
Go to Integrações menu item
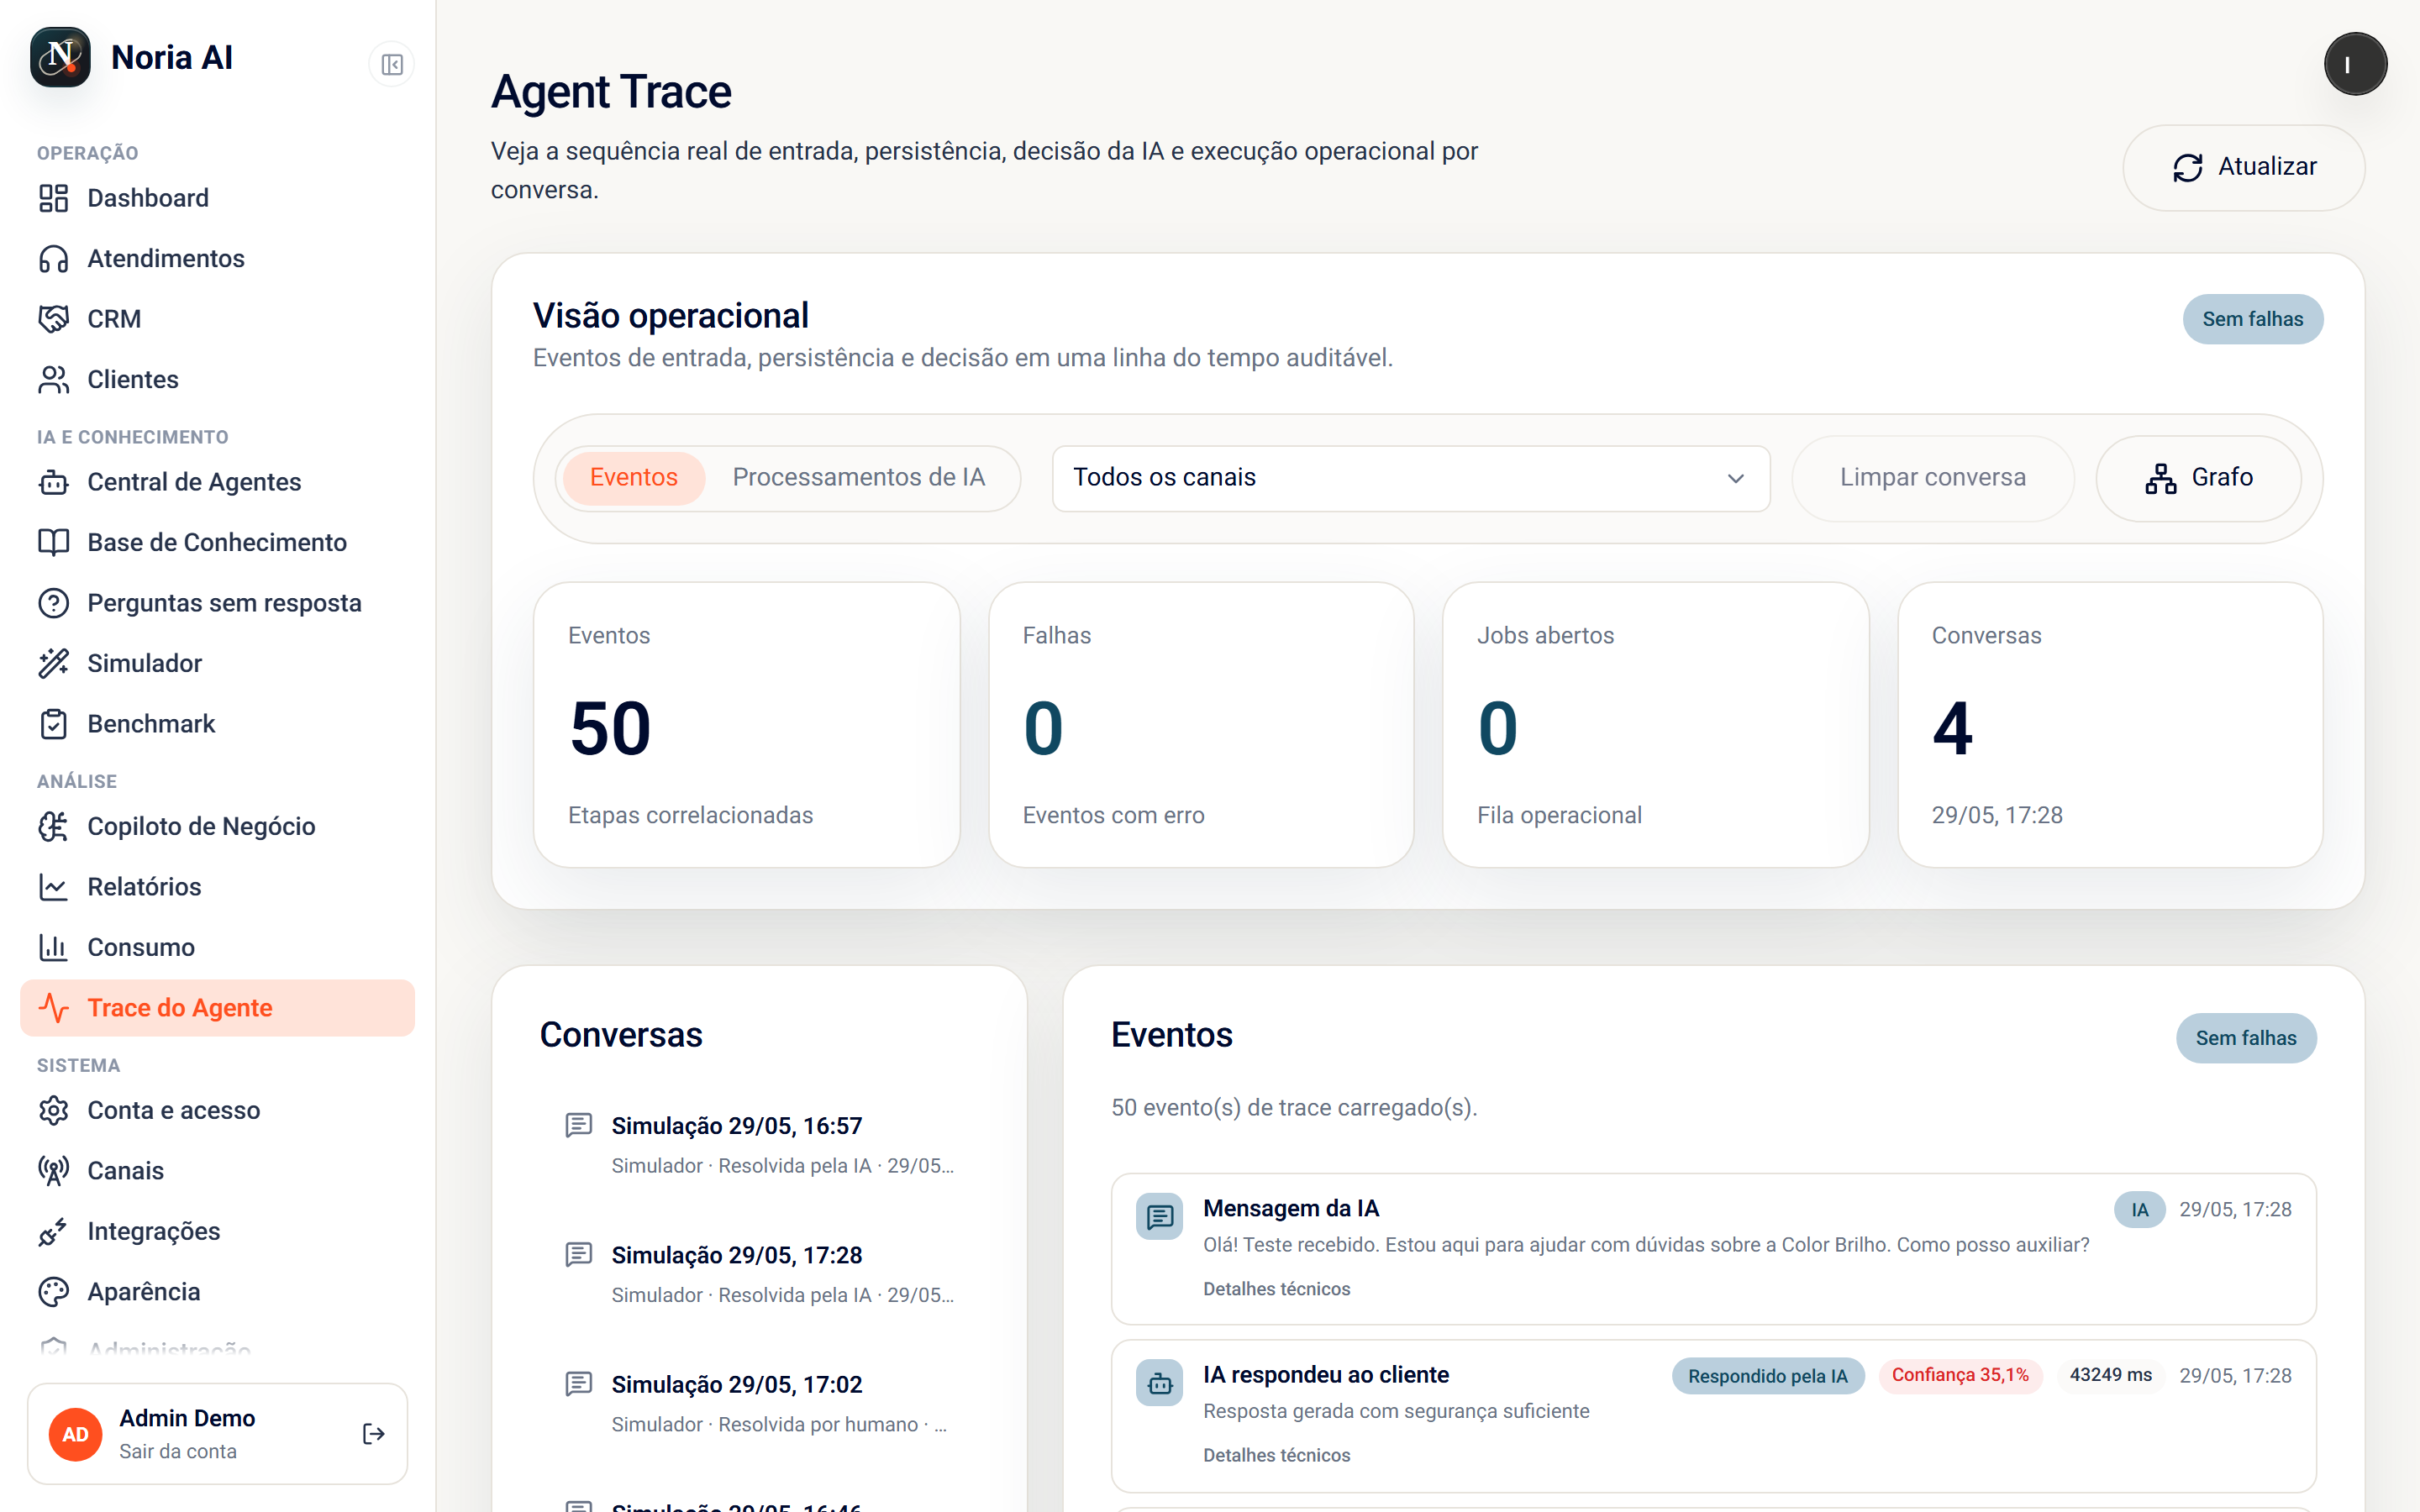217,1232
